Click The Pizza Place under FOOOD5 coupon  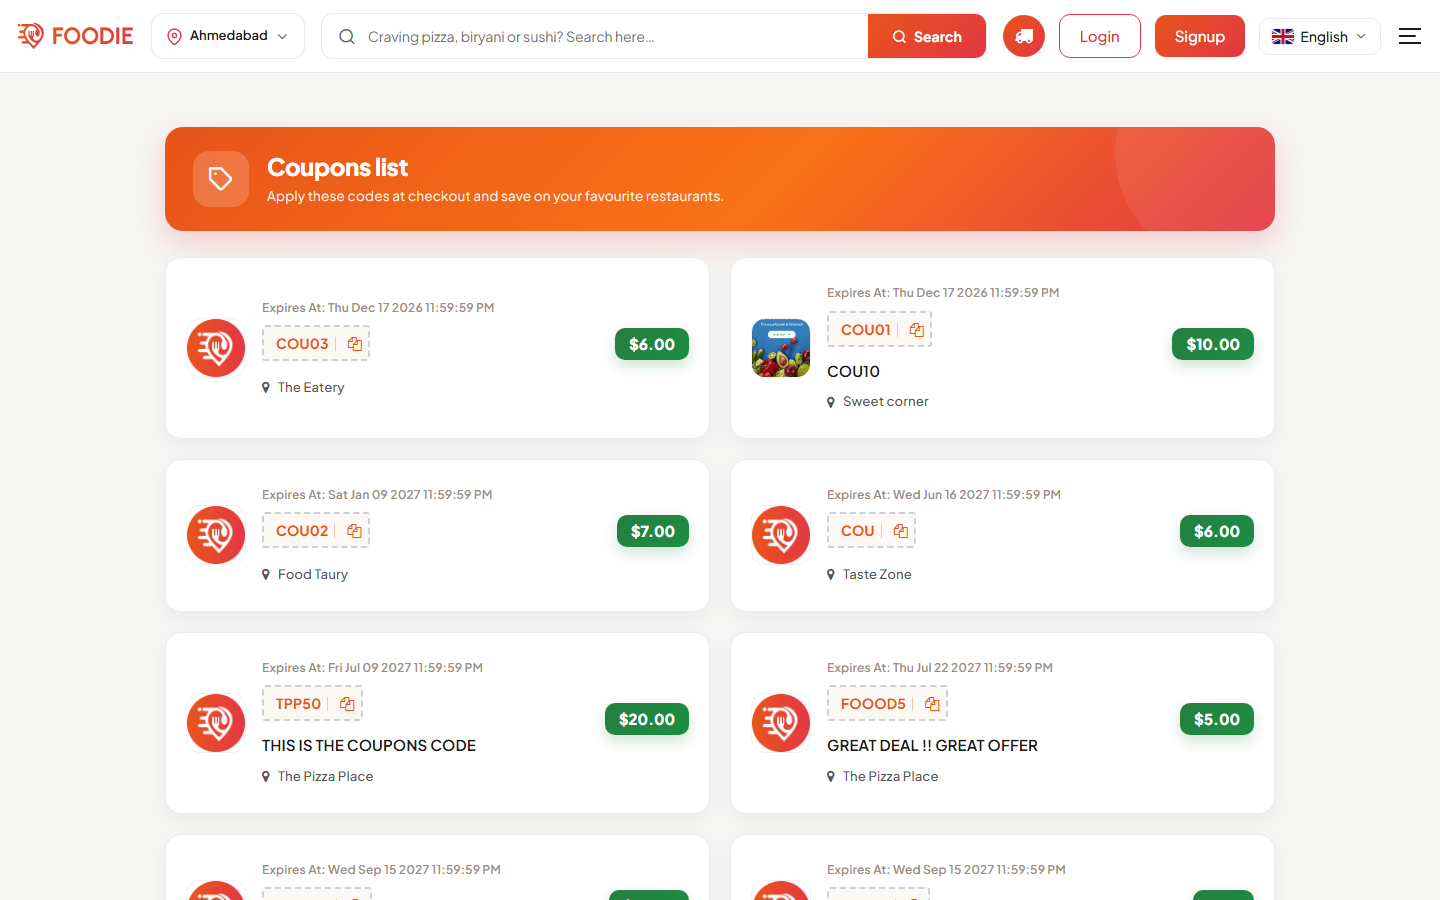890,777
